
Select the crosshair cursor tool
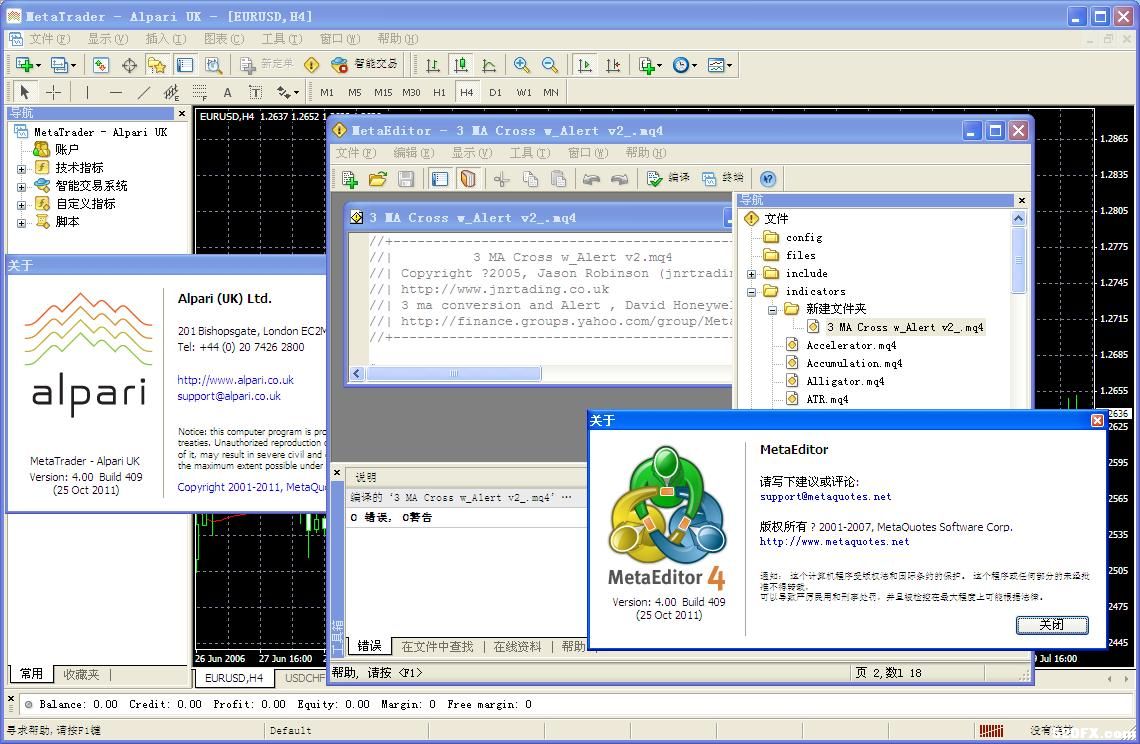pos(53,92)
